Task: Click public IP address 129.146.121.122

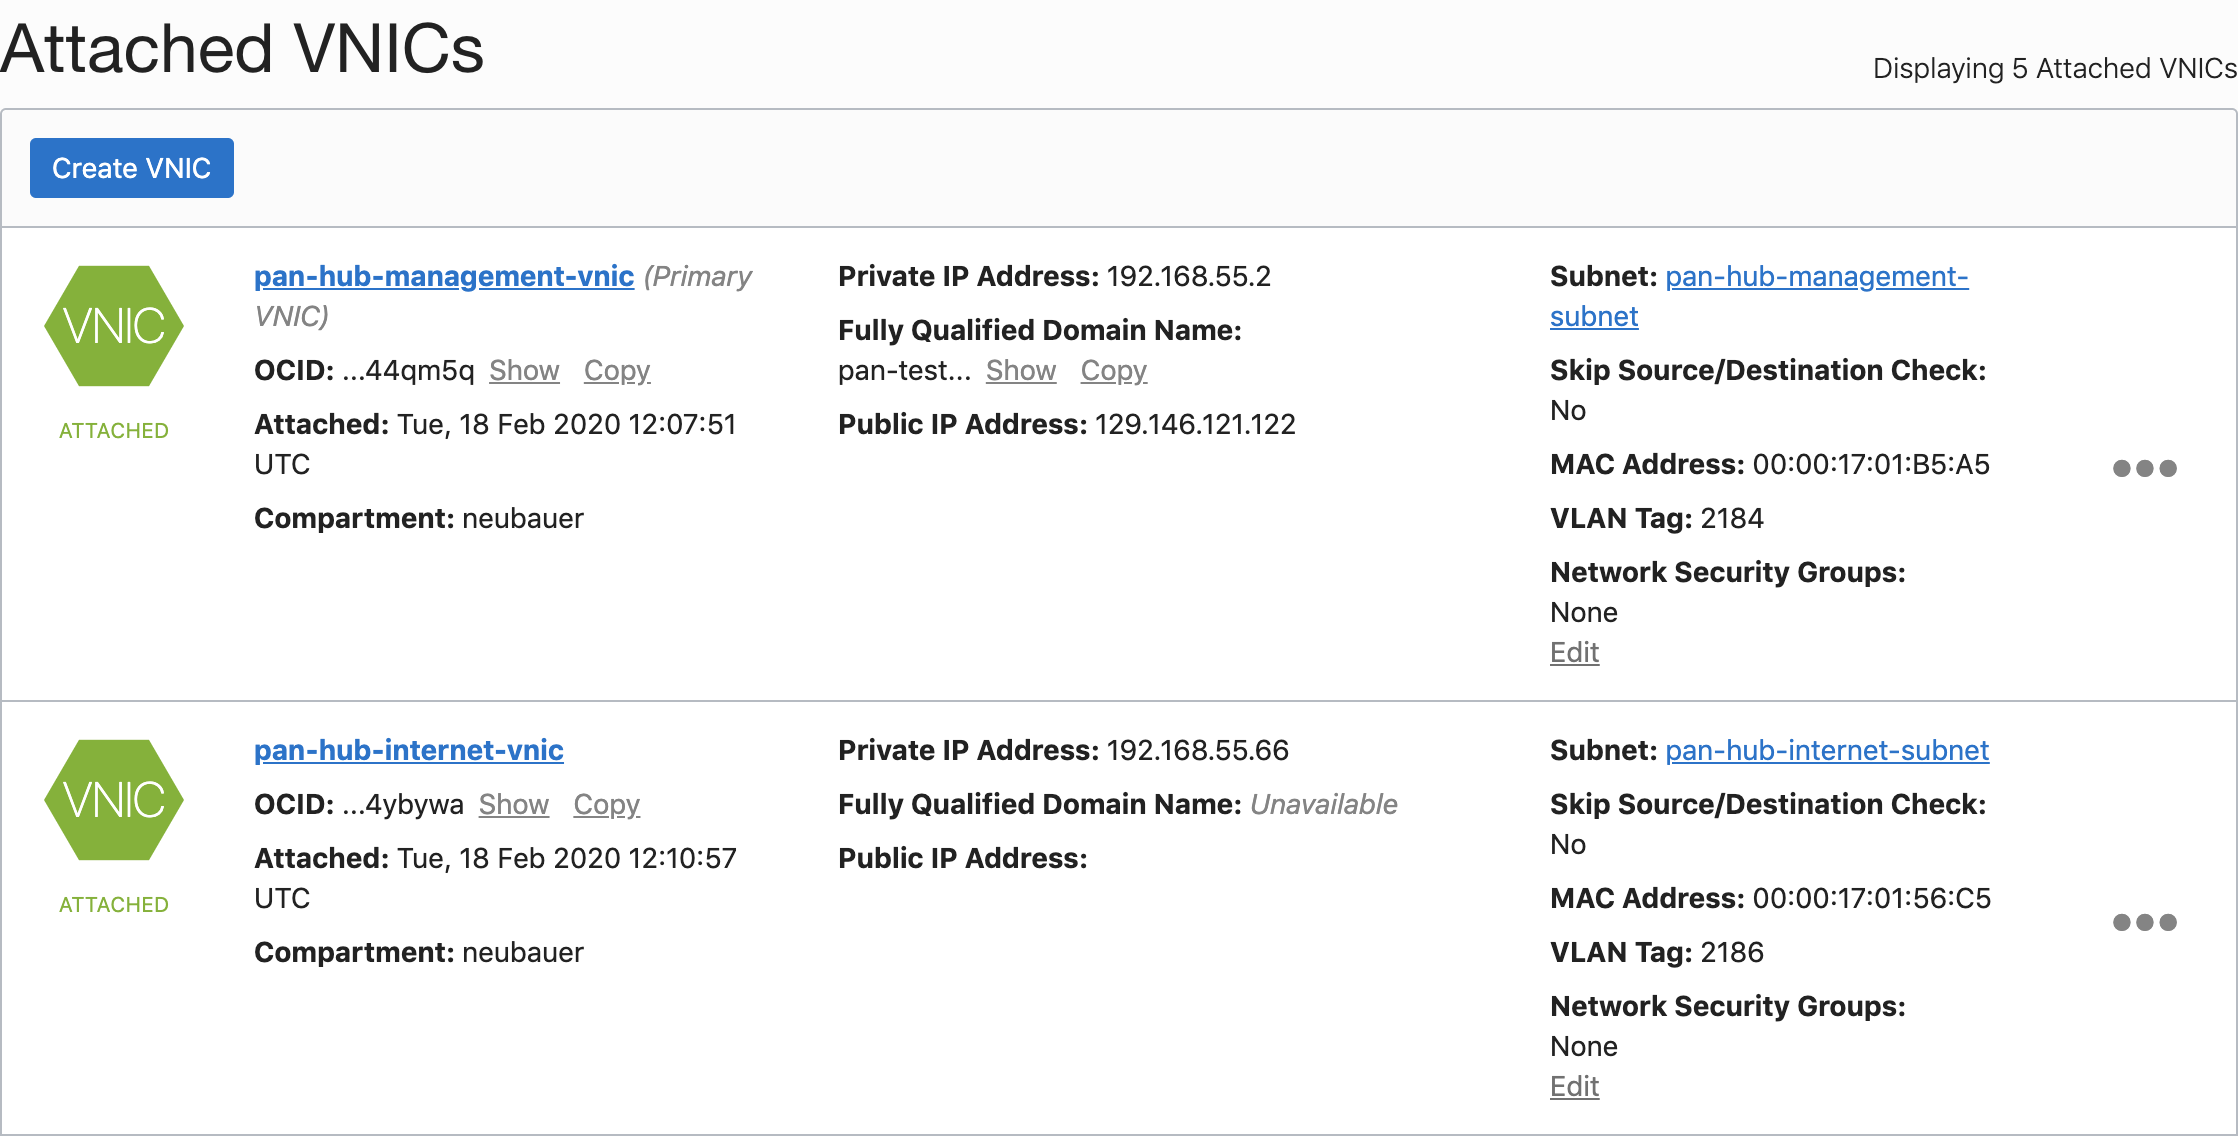Action: click(x=1194, y=424)
